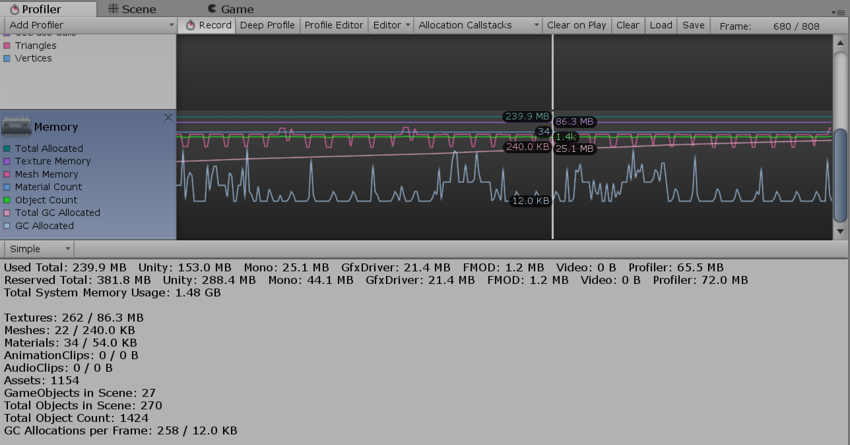Enable Deep Profile mode
Image resolution: width=850 pixels, height=445 pixels.
click(267, 25)
